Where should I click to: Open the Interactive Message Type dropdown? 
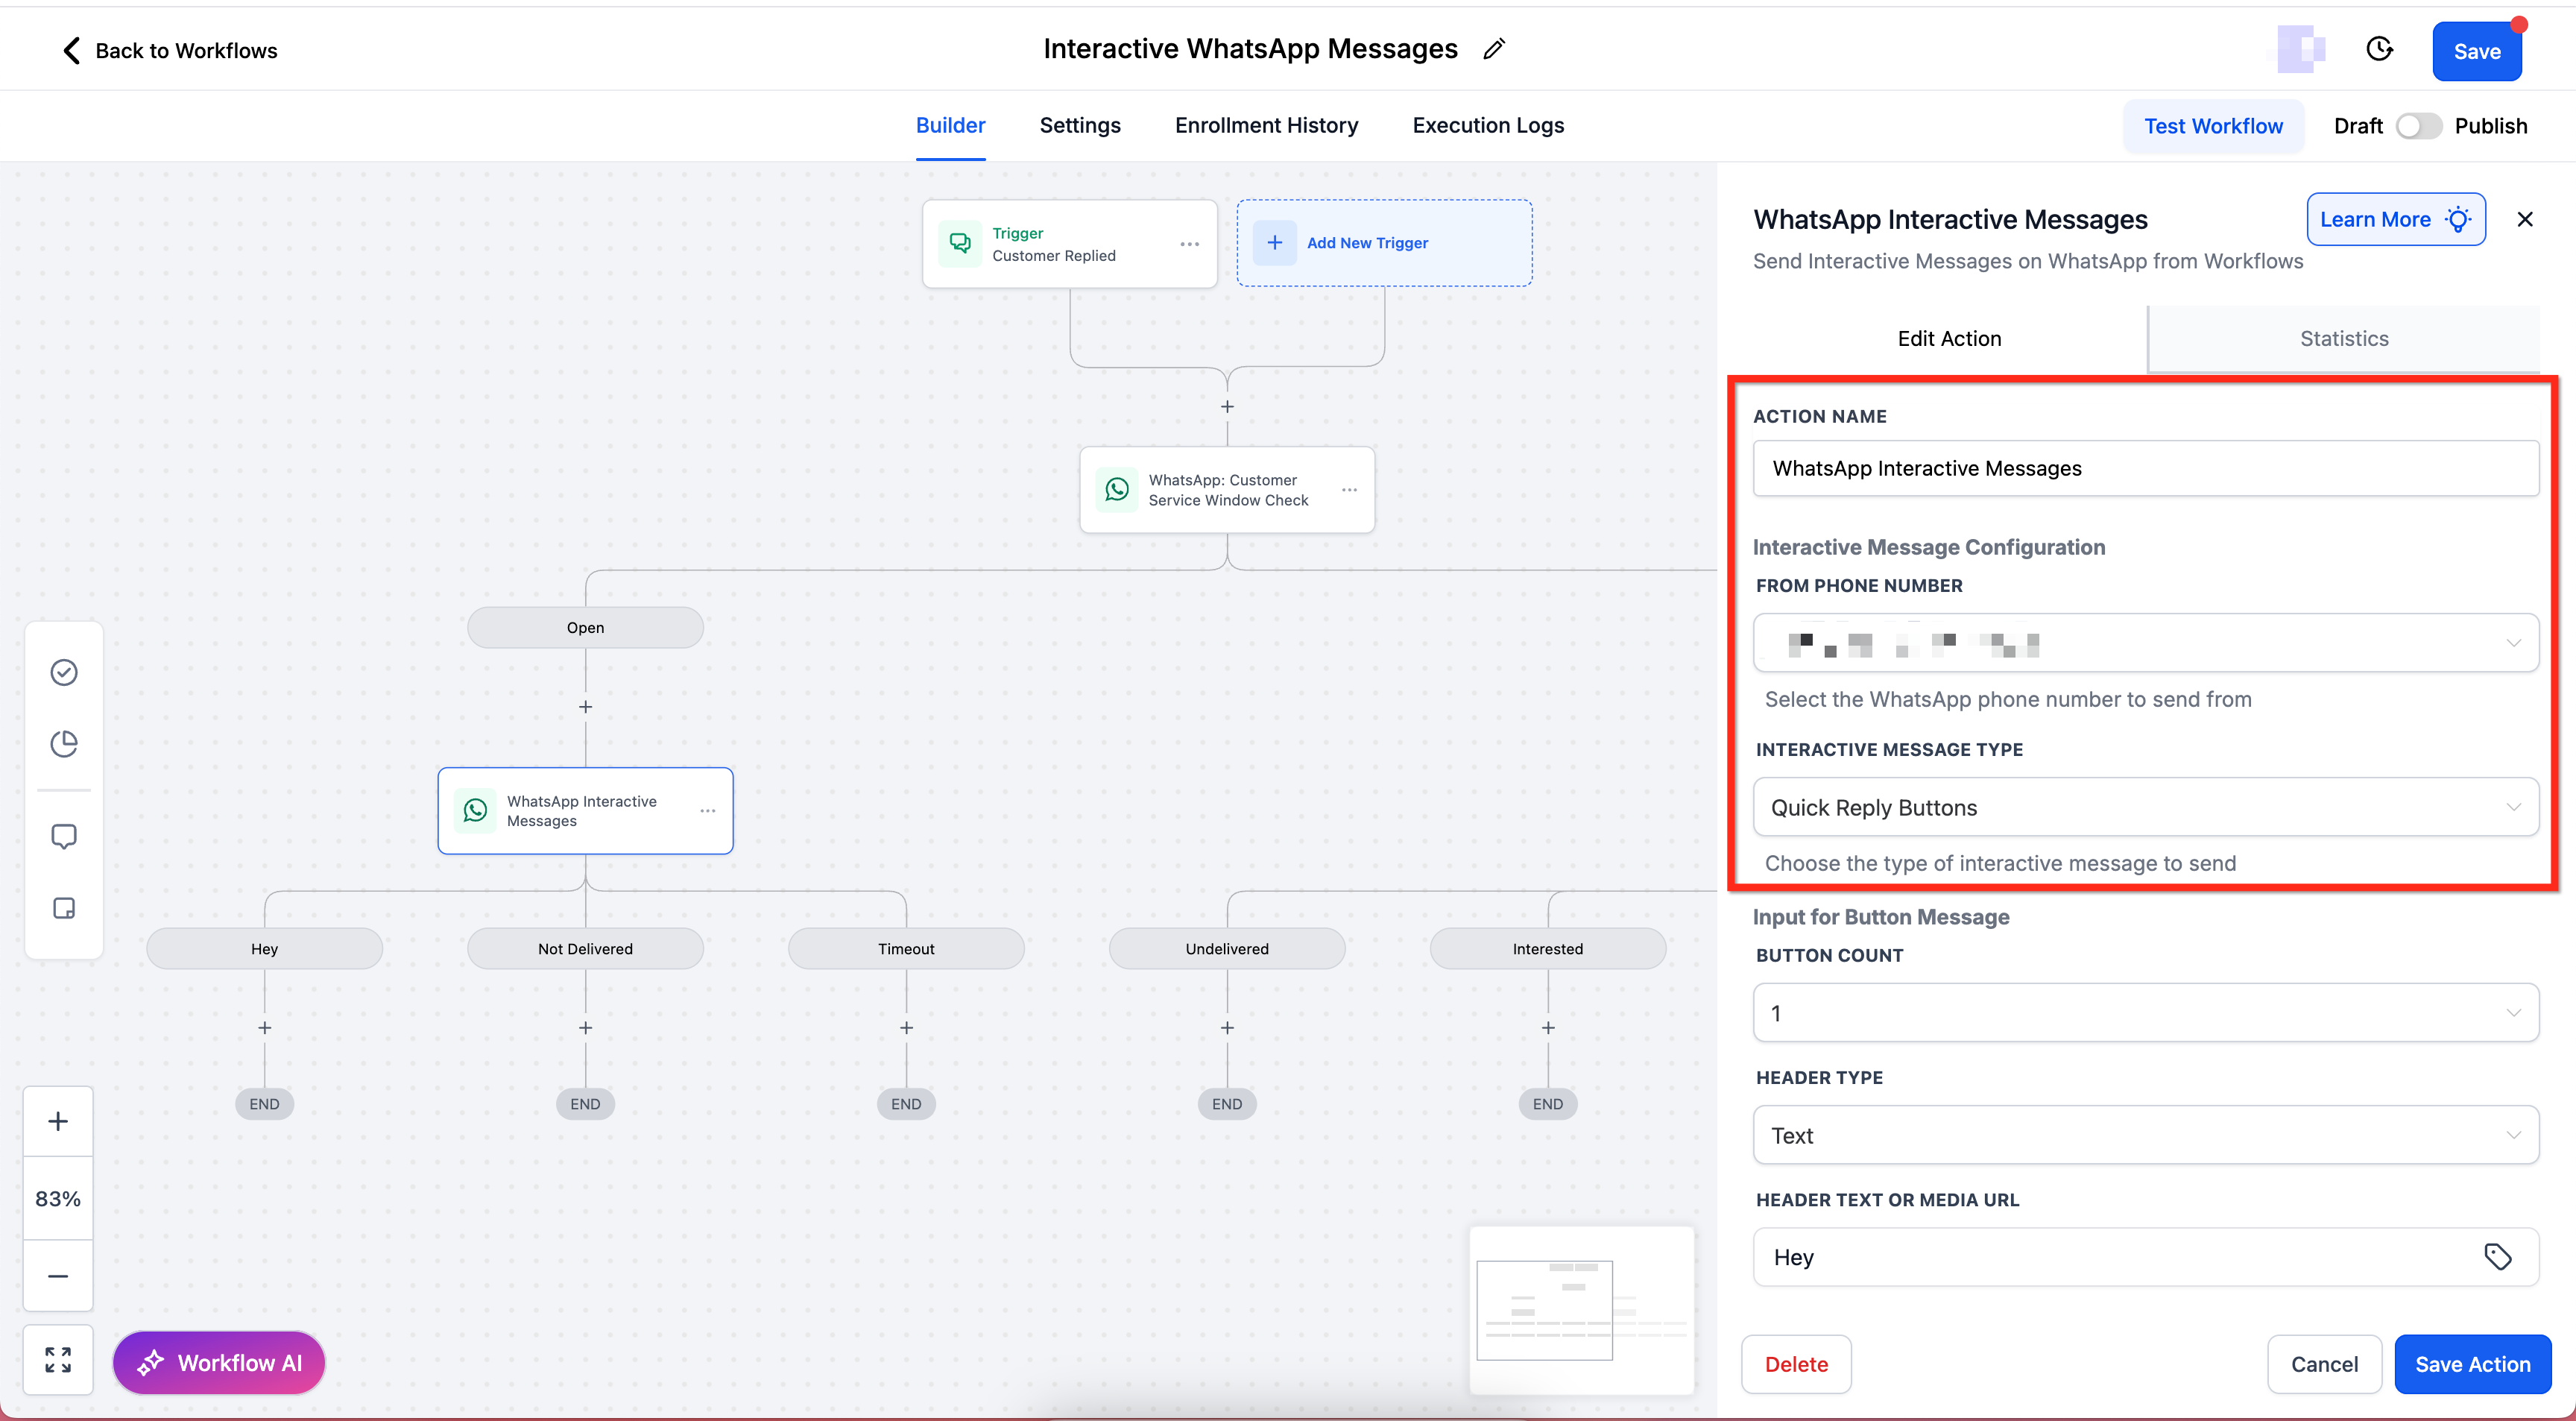click(2145, 807)
